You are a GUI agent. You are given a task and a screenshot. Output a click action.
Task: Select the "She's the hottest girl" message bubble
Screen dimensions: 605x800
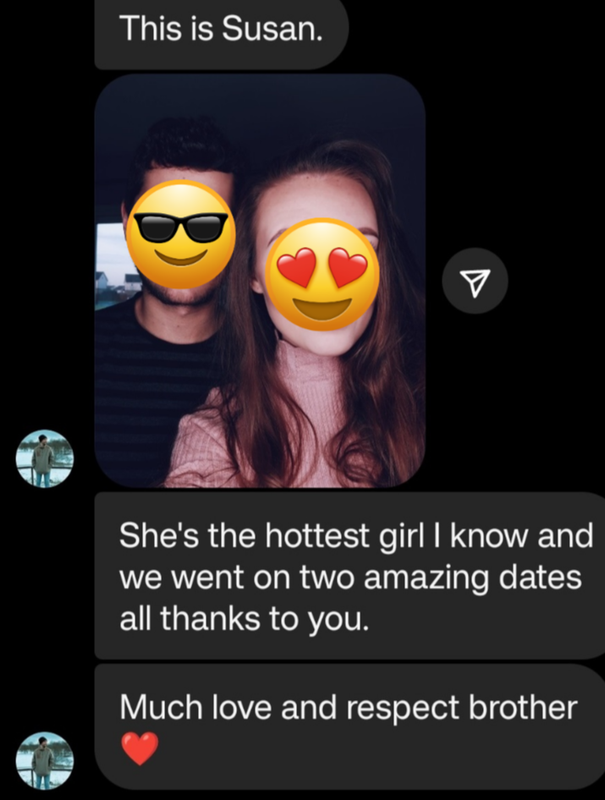350,576
